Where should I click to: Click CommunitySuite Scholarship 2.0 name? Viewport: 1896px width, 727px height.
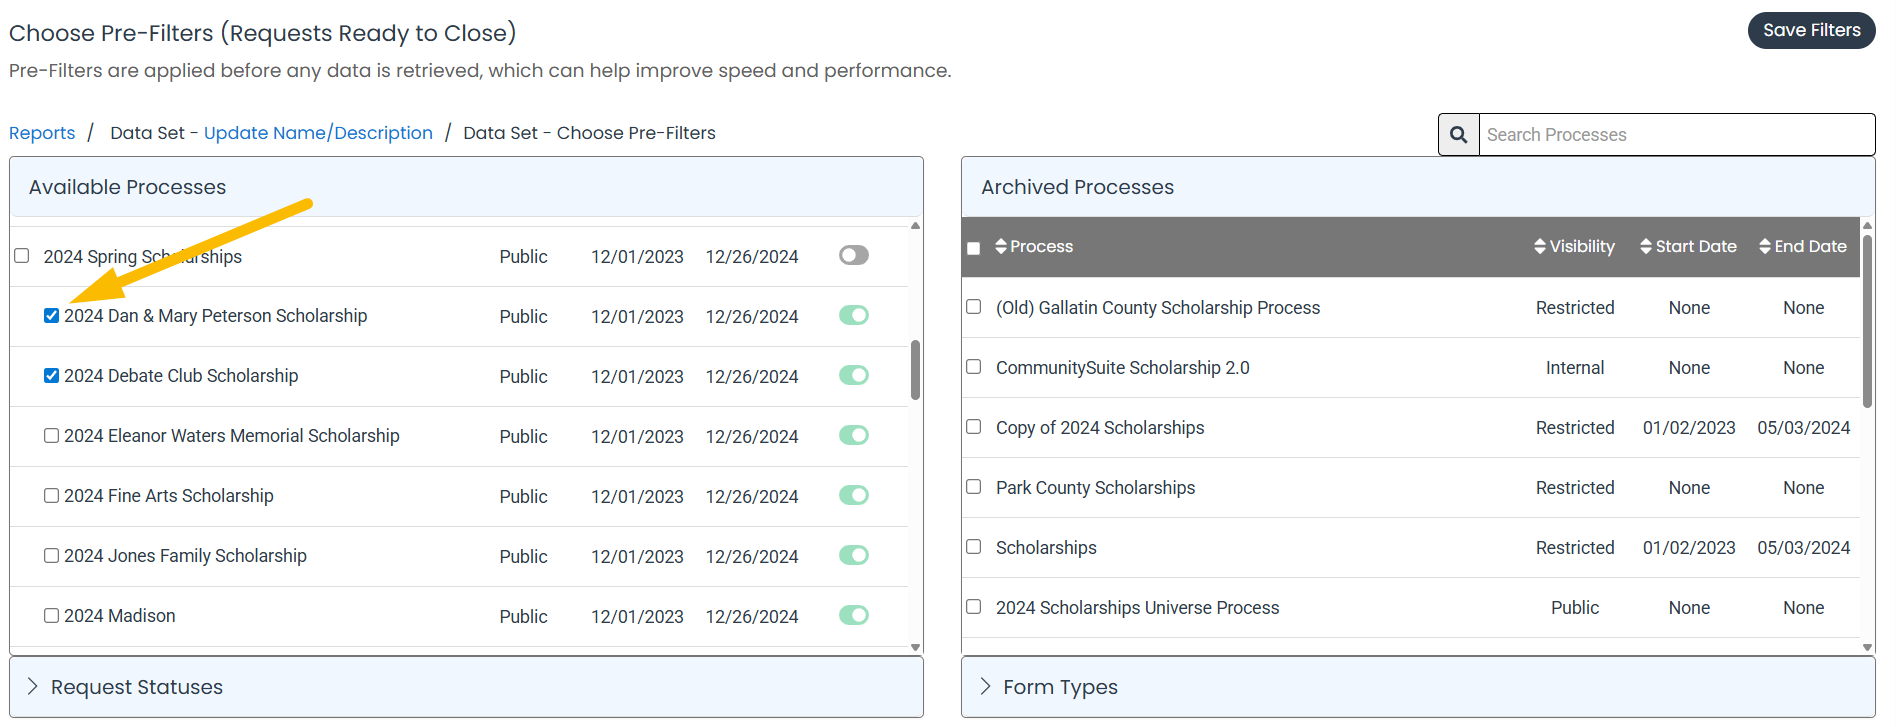pos(1122,368)
